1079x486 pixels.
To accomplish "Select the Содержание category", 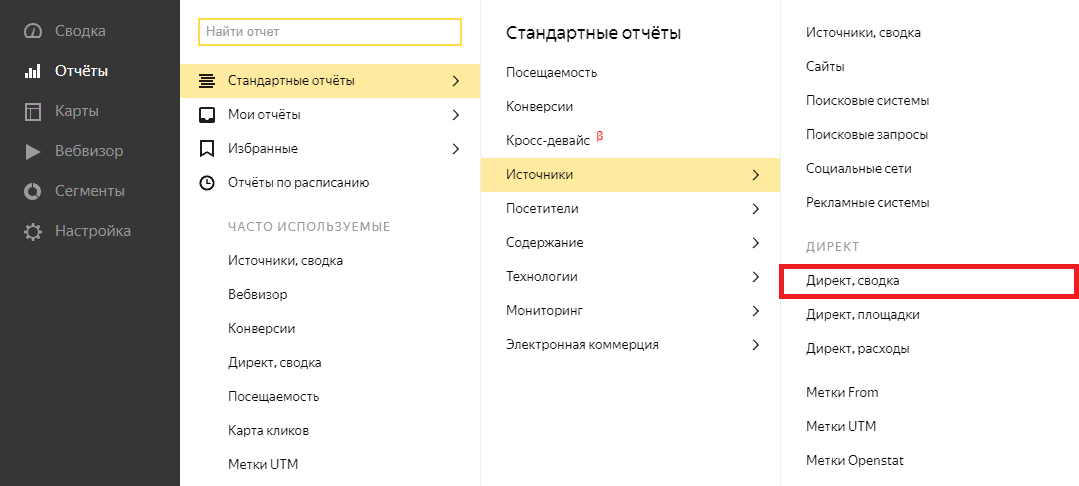I will (x=544, y=243).
